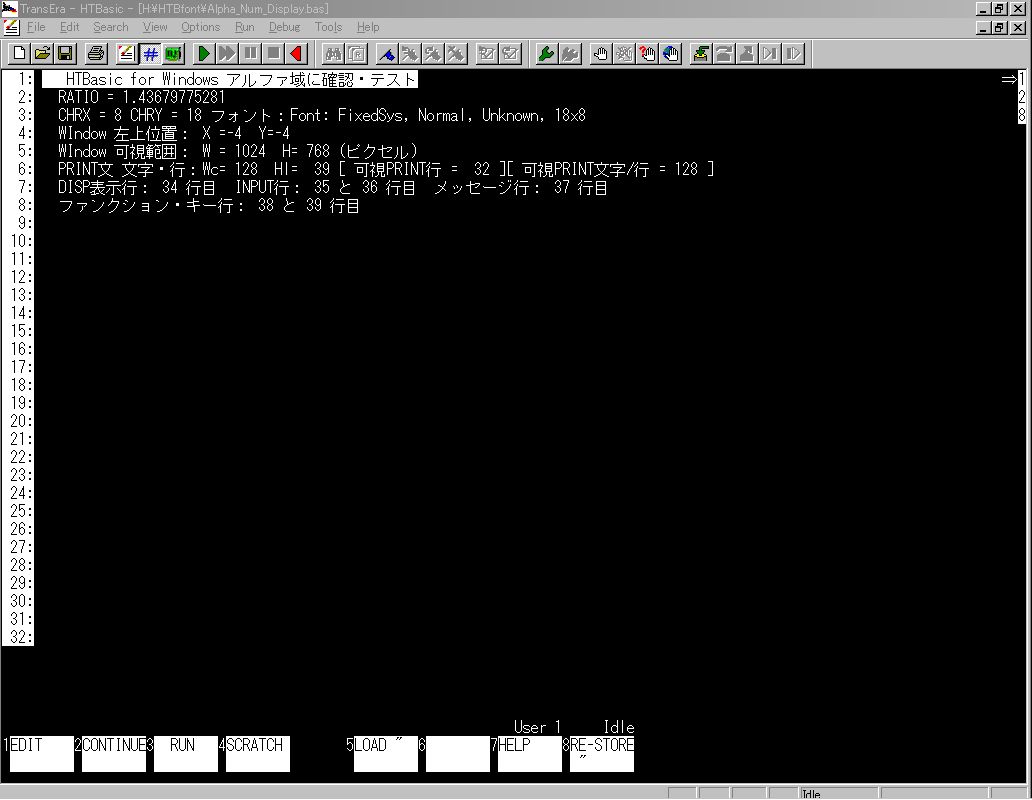This screenshot has height=800, width=1032.
Task: Open the View menu
Action: click(x=155, y=27)
